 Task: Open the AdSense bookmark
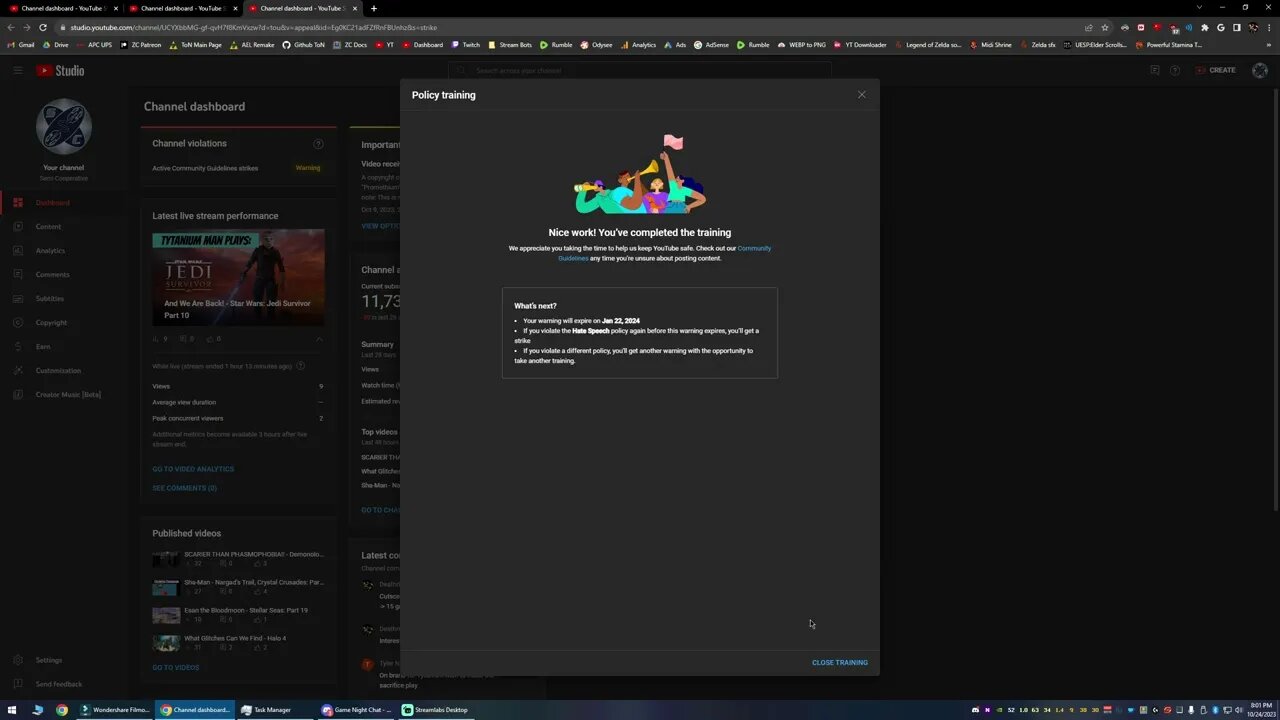pyautogui.click(x=711, y=45)
